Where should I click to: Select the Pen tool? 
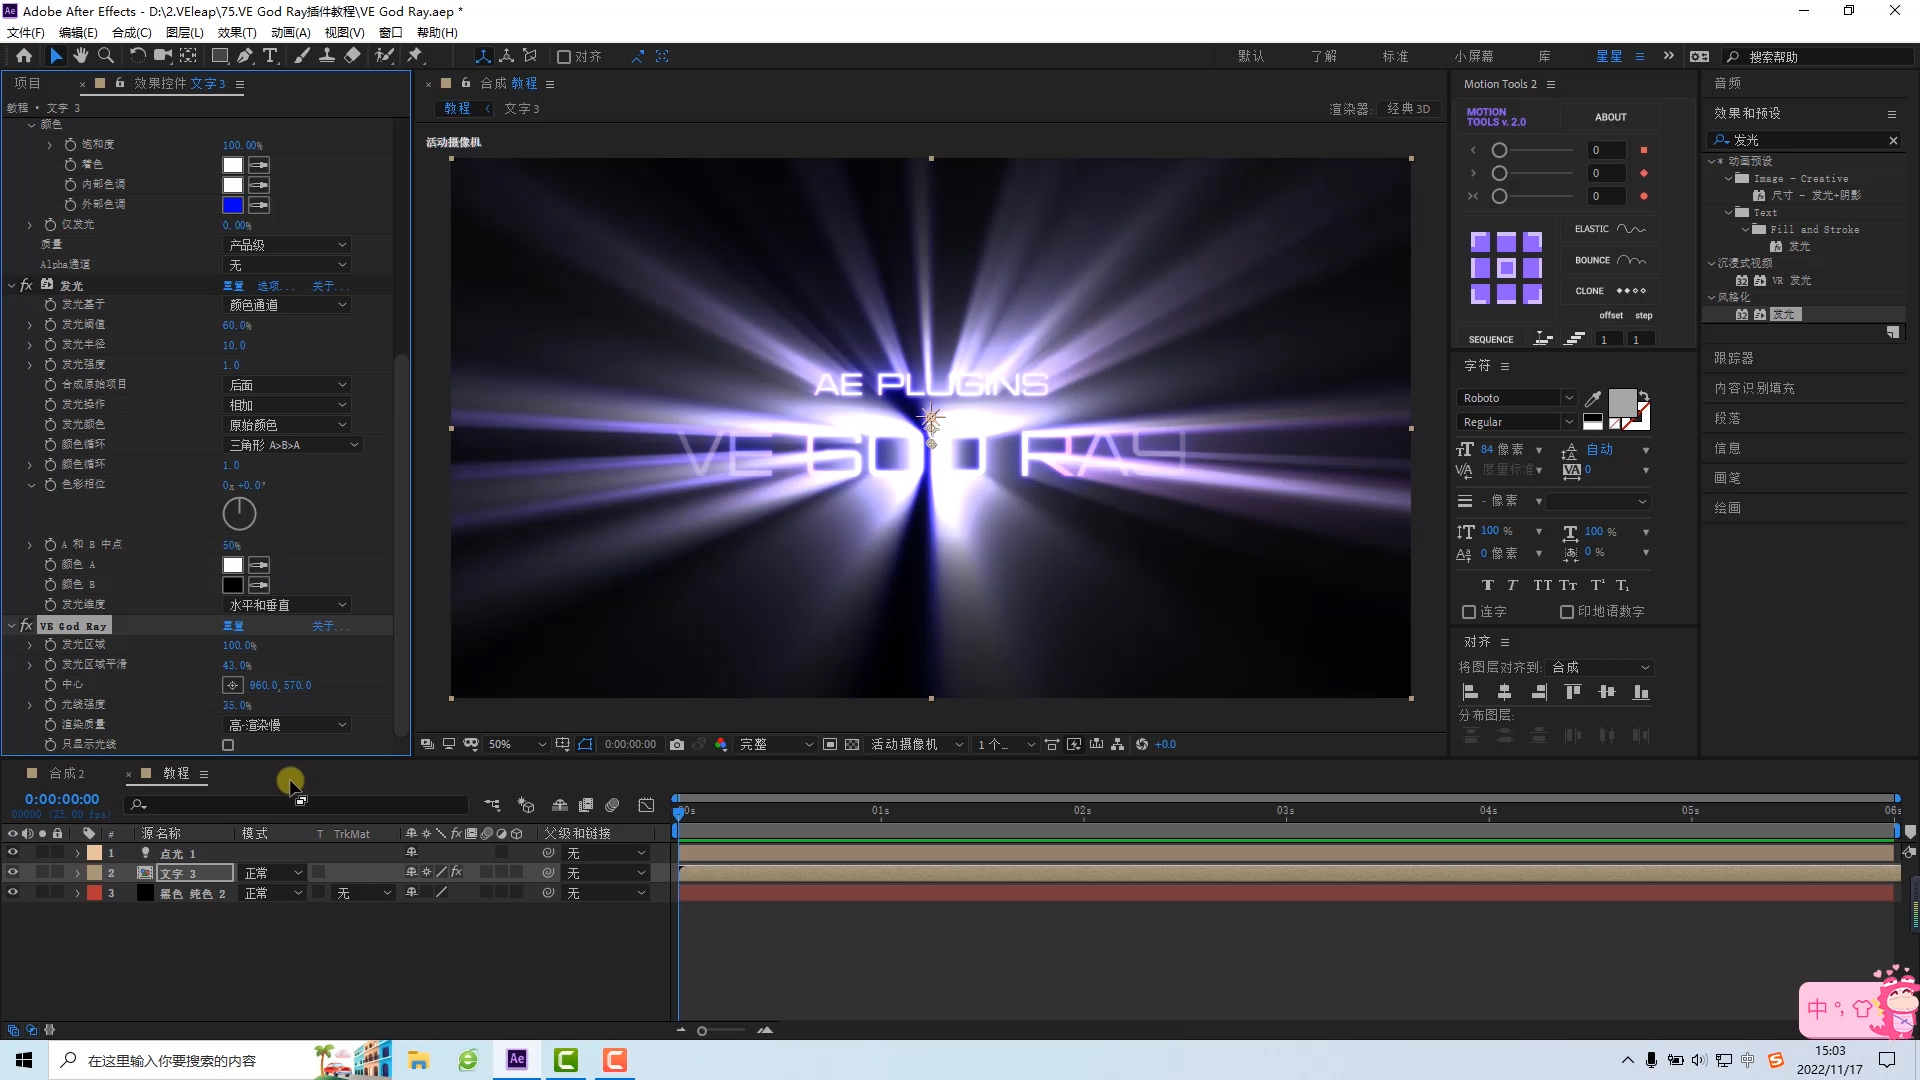pyautogui.click(x=245, y=56)
